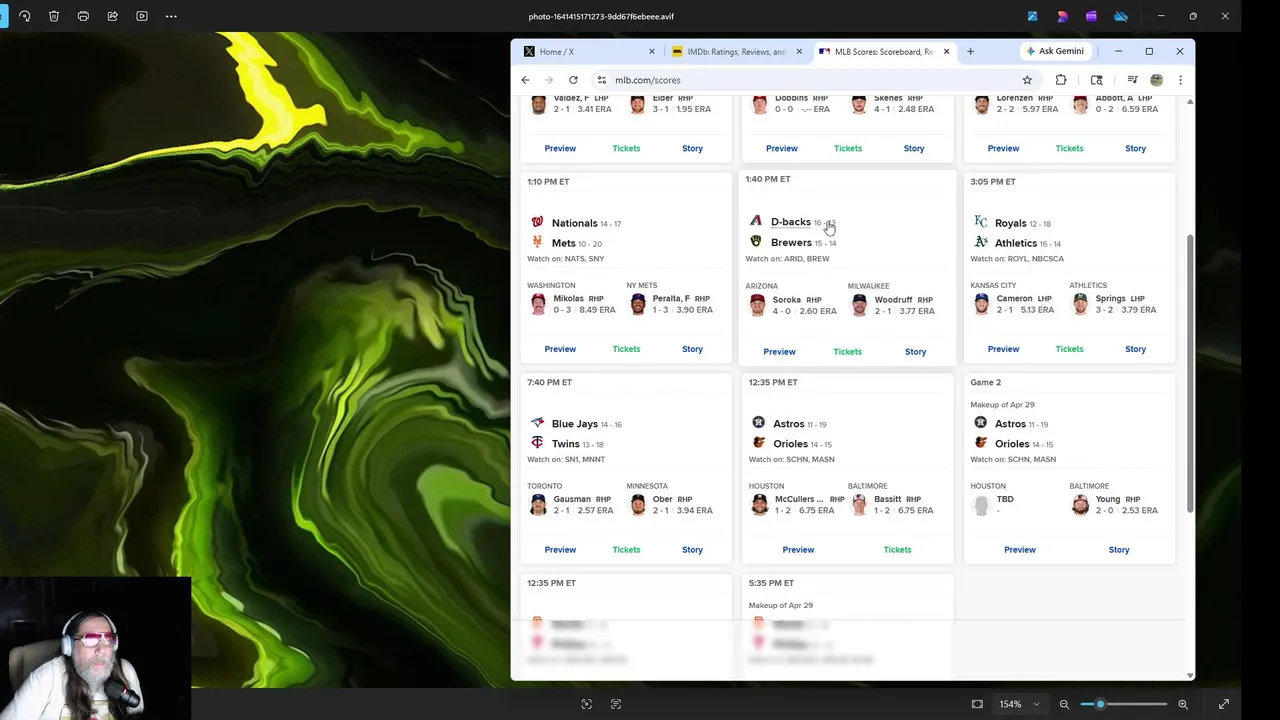Click Tickets for Royals vs Athletics game
The image size is (1280, 720).
(x=1069, y=349)
